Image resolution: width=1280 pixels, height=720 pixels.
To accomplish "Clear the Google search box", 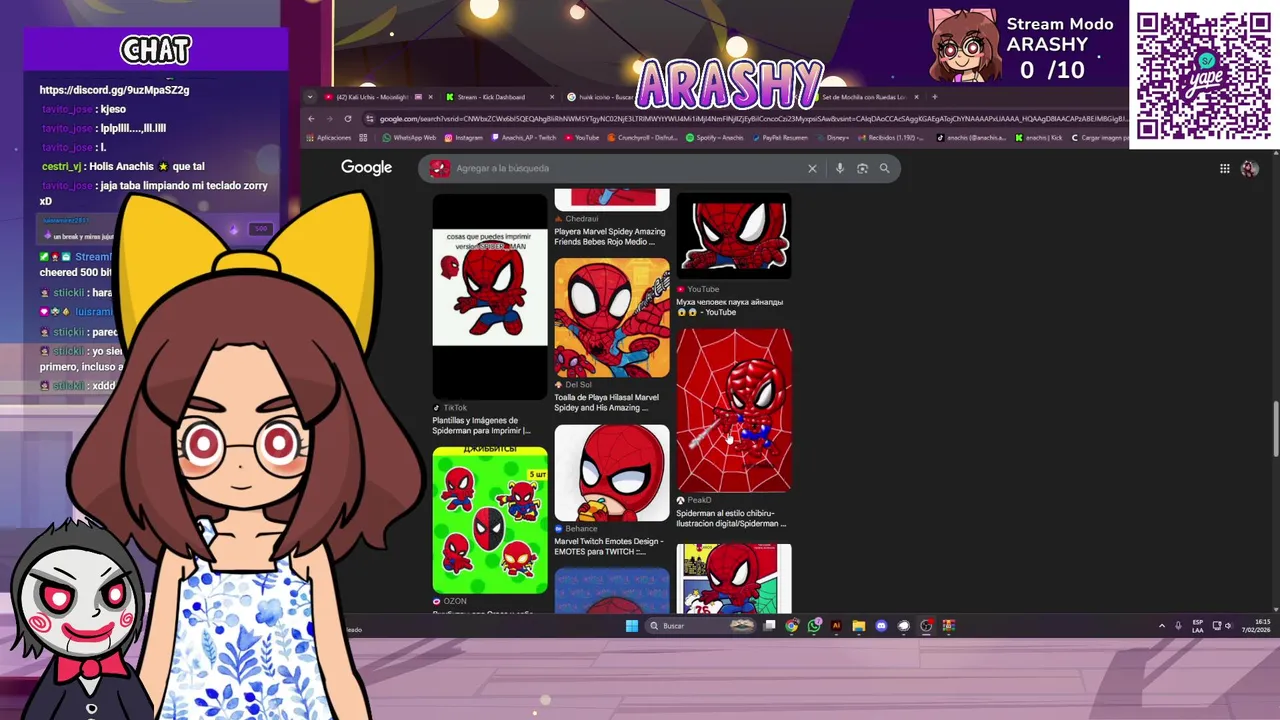I will 812,168.
